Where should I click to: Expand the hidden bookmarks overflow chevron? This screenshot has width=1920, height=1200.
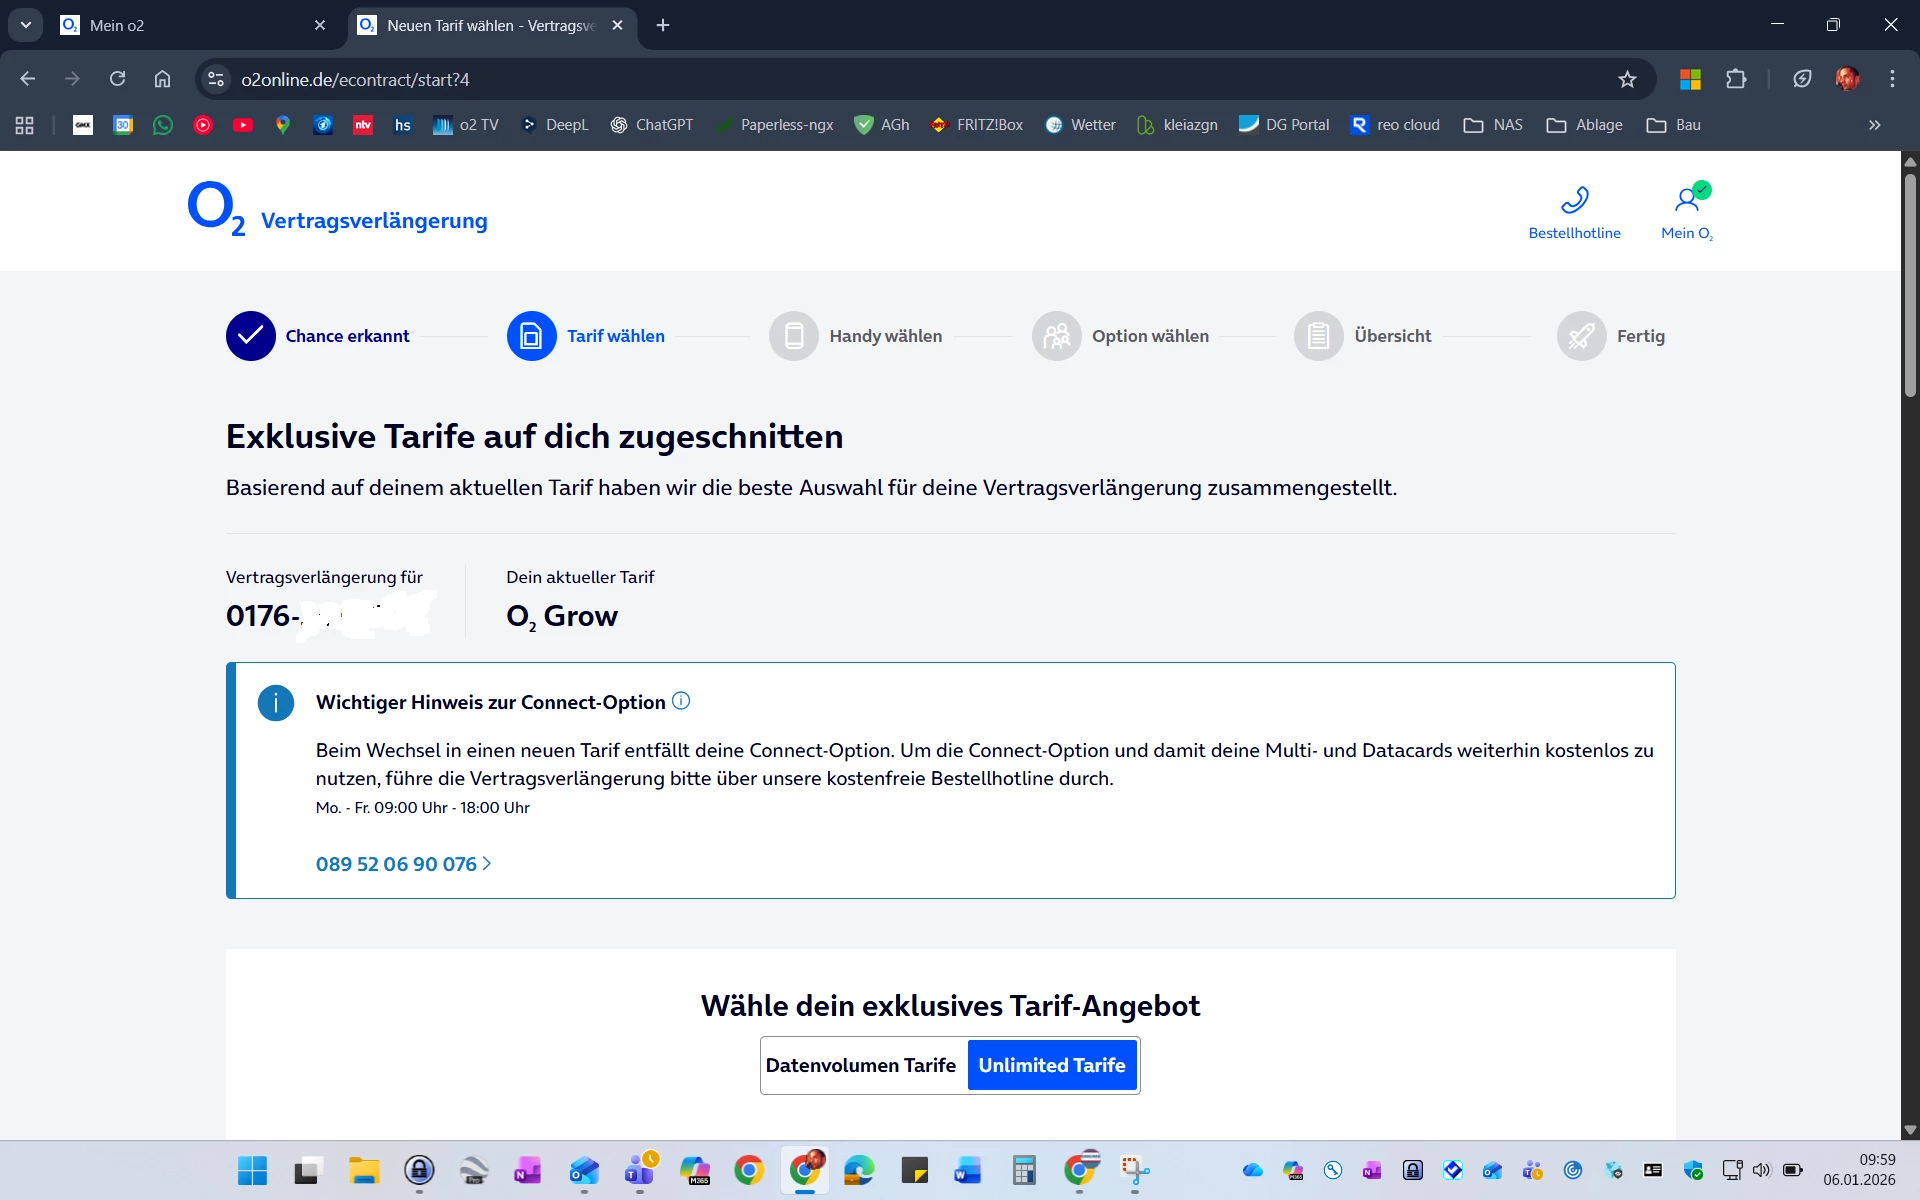click(x=1874, y=125)
